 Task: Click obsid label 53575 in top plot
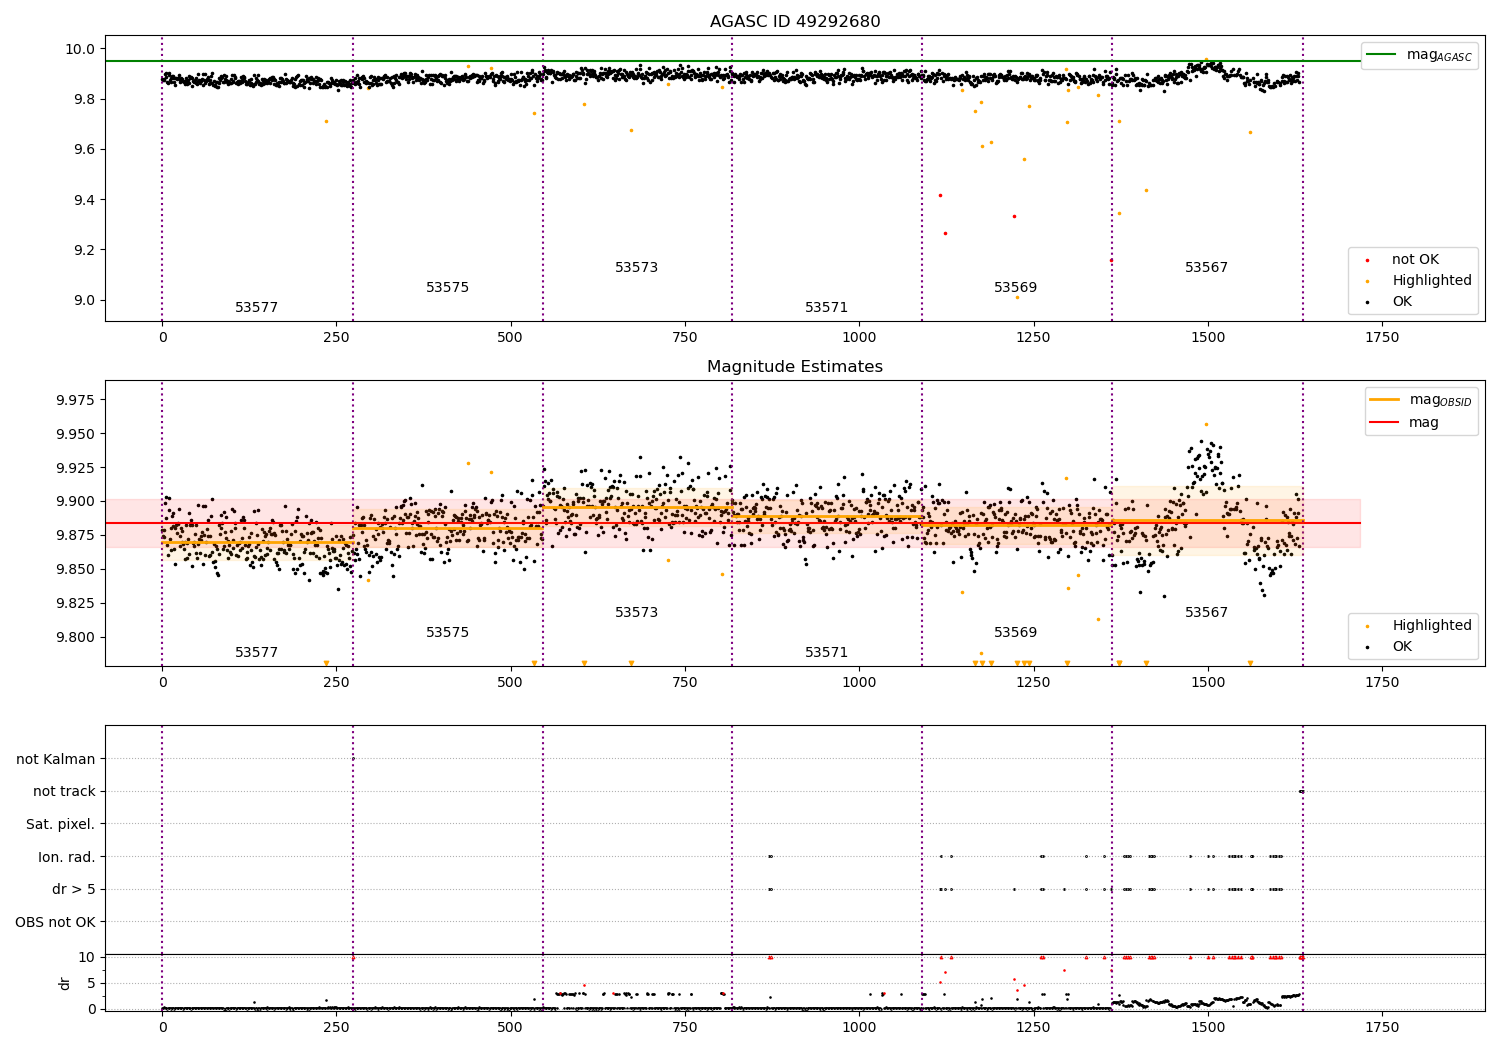[447, 288]
